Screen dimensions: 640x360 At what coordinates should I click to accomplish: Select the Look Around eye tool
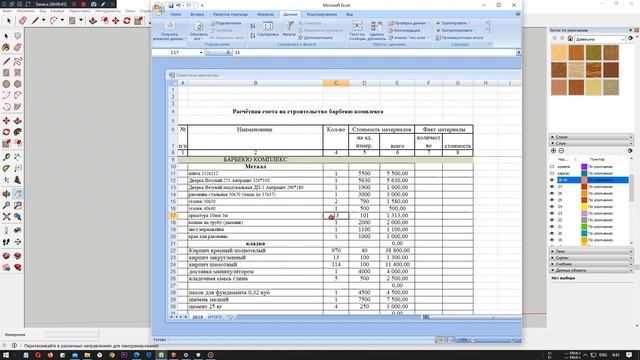(x=18, y=230)
